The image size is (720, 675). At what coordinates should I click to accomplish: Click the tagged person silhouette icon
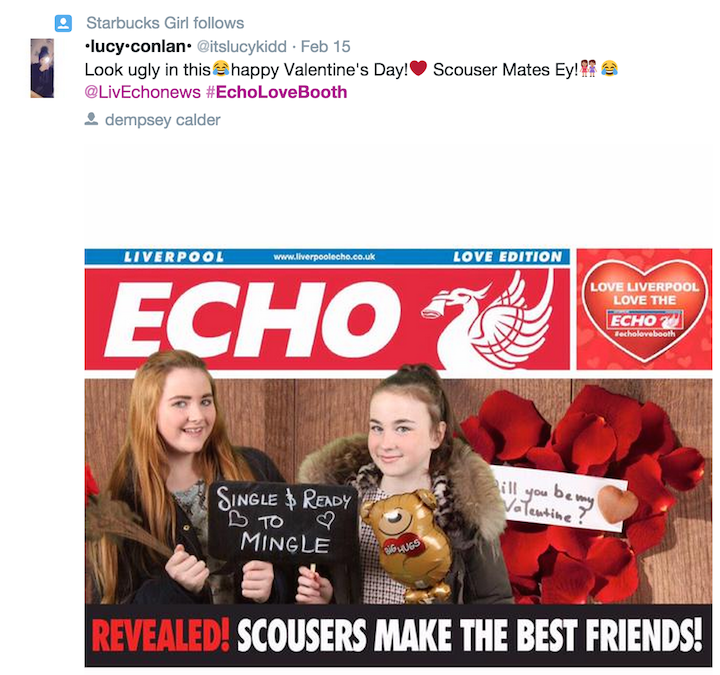(91, 119)
